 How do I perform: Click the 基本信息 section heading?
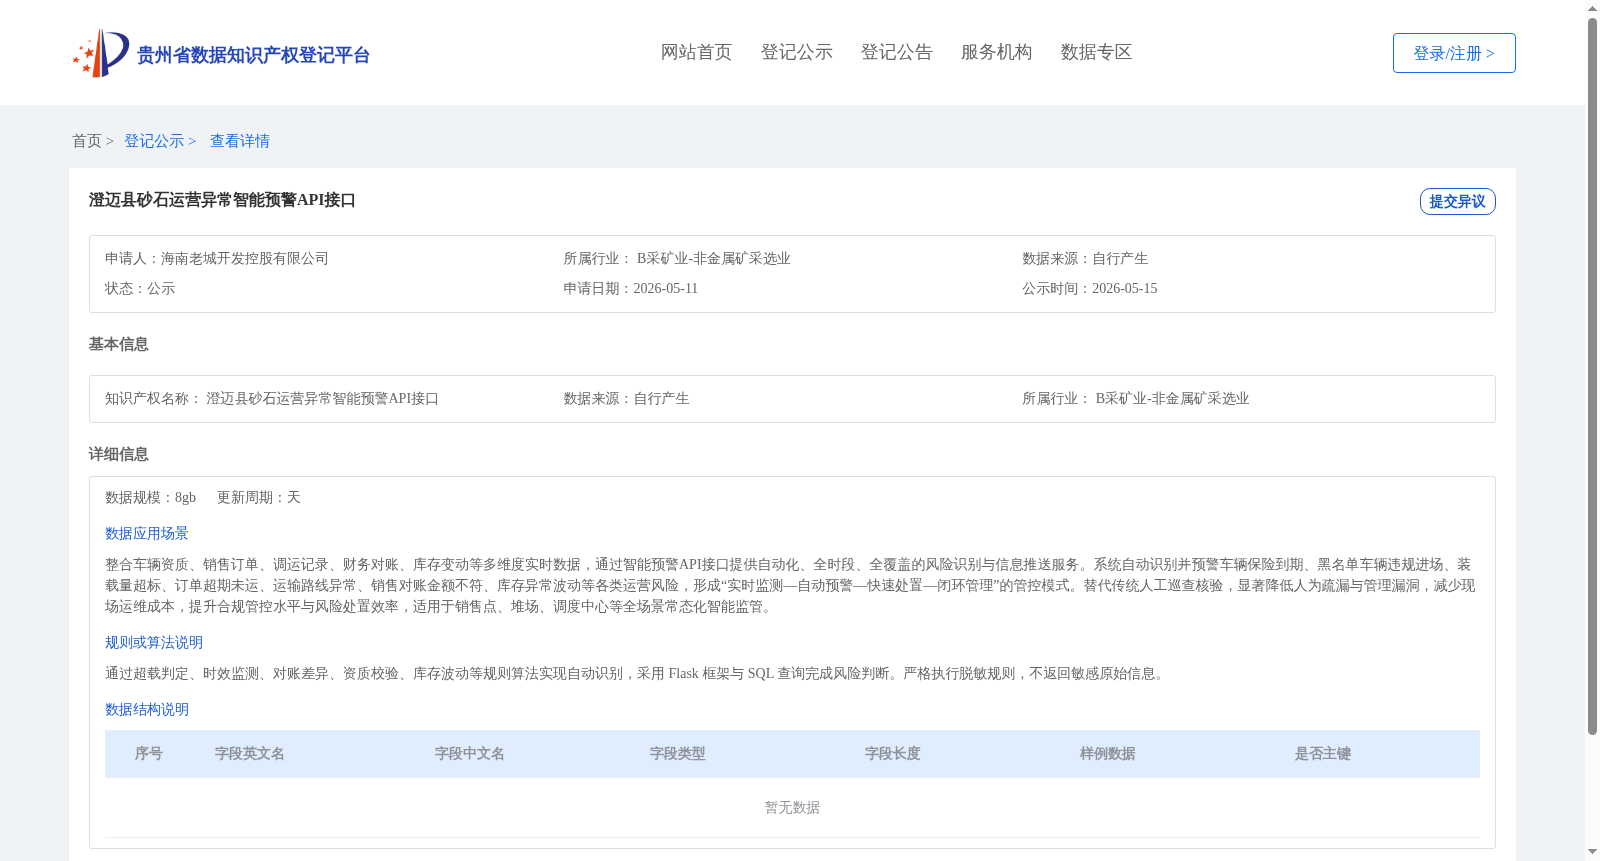pyautogui.click(x=118, y=344)
